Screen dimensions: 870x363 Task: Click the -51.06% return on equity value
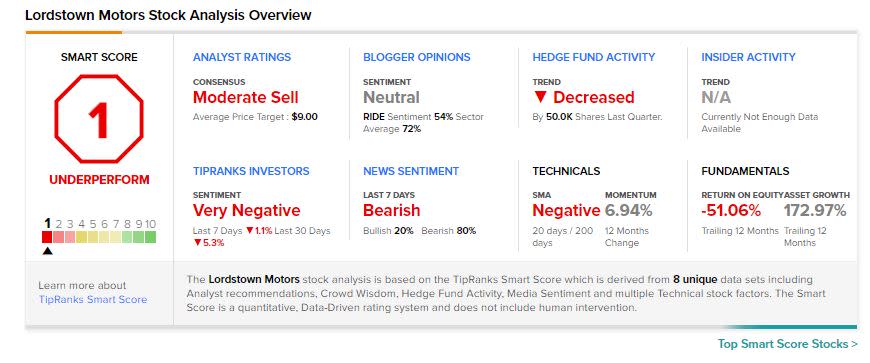(x=731, y=211)
